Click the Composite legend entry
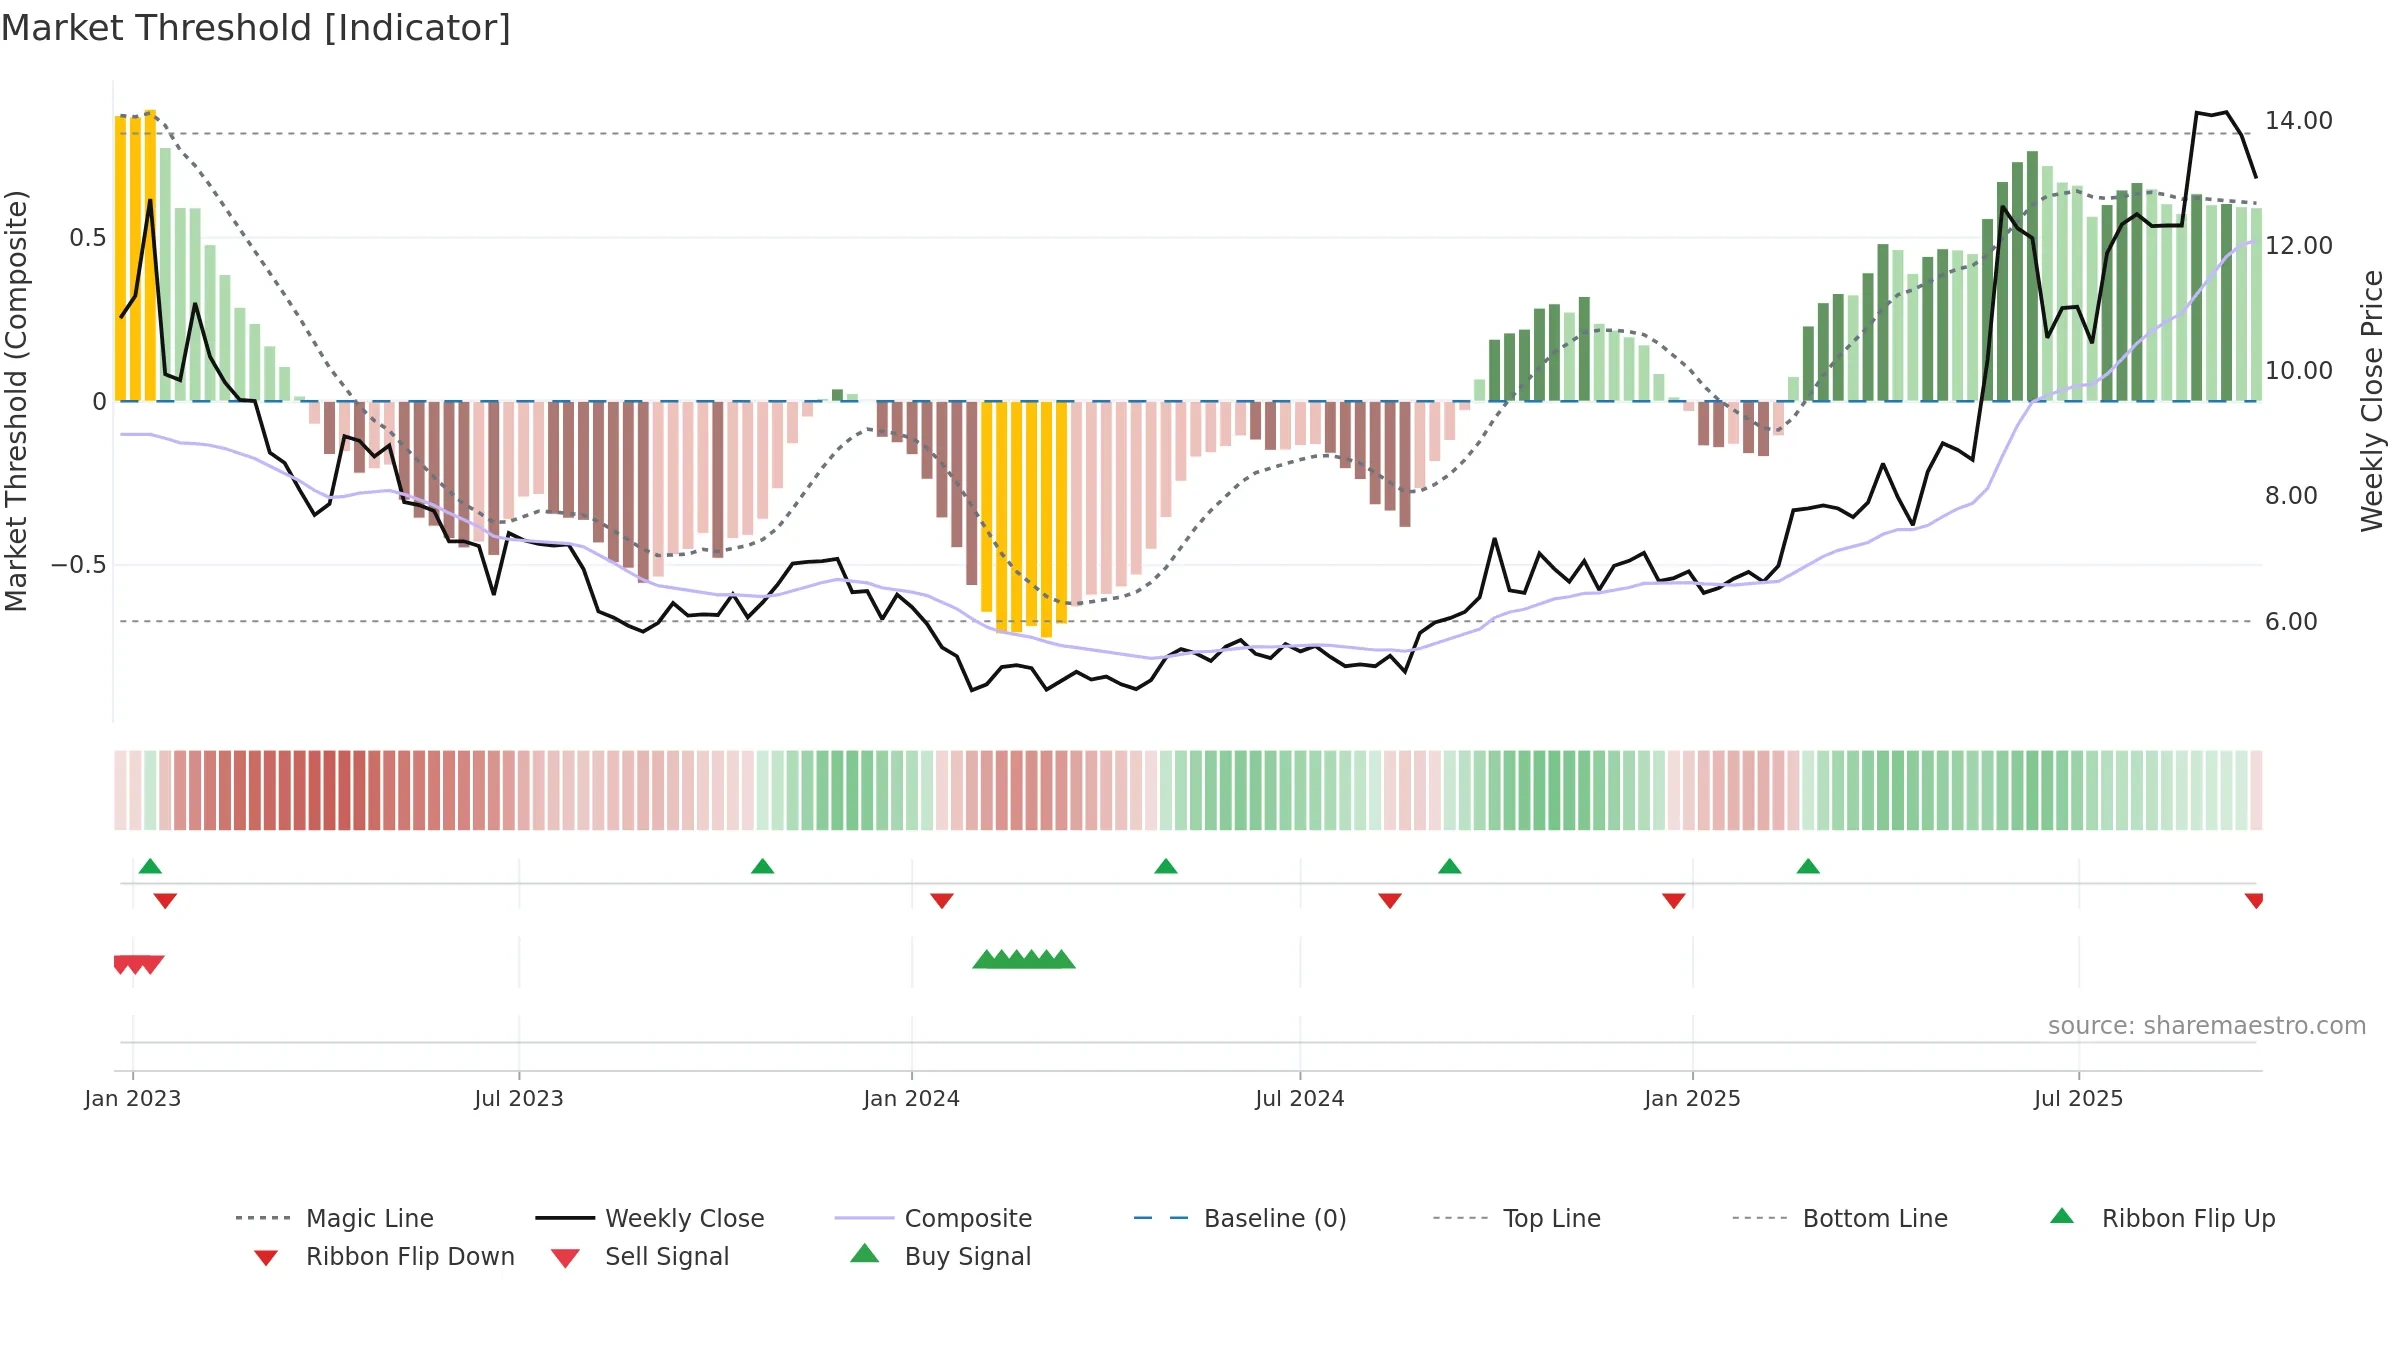Image resolution: width=2400 pixels, height=1350 pixels. point(933,1218)
